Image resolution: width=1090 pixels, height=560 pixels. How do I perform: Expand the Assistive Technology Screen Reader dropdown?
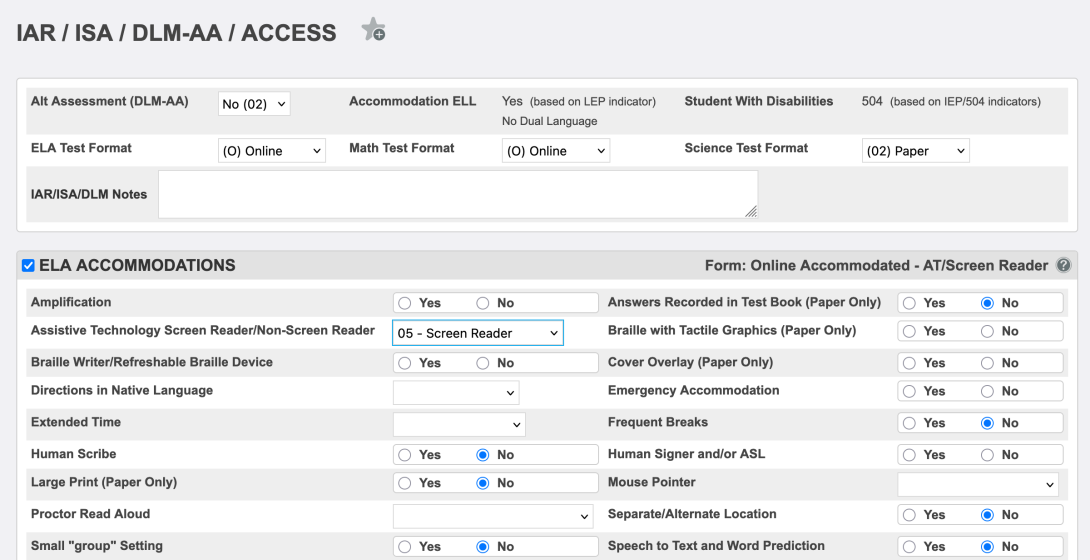(477, 333)
